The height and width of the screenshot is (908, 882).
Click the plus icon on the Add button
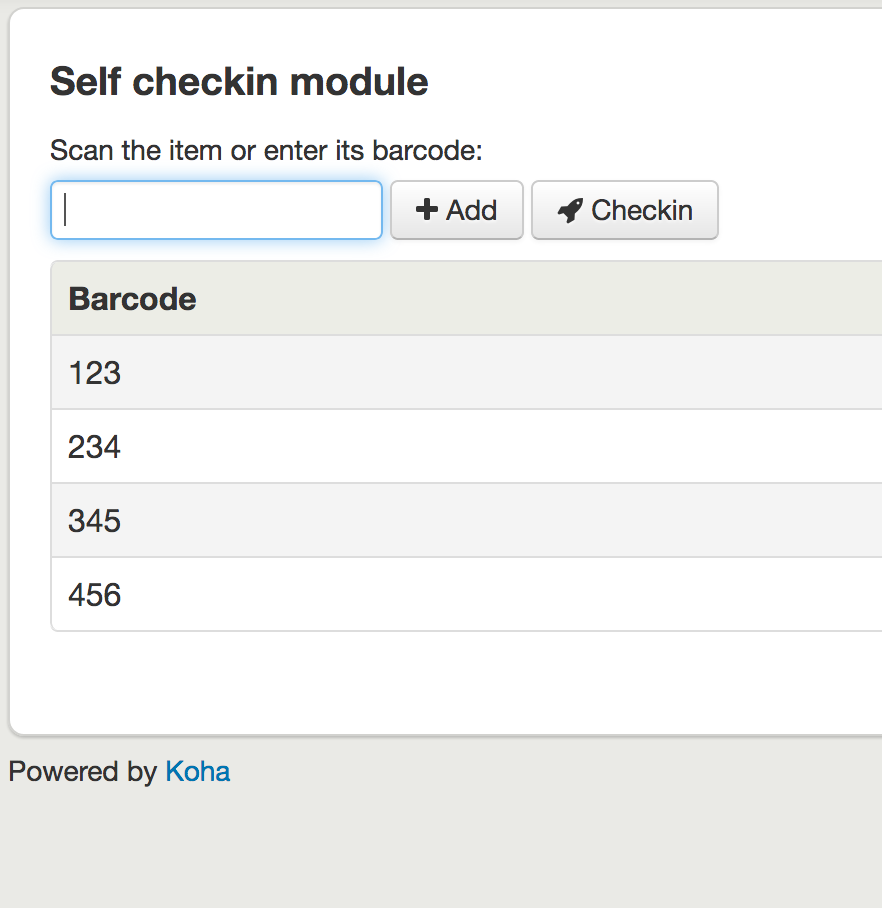(427, 210)
